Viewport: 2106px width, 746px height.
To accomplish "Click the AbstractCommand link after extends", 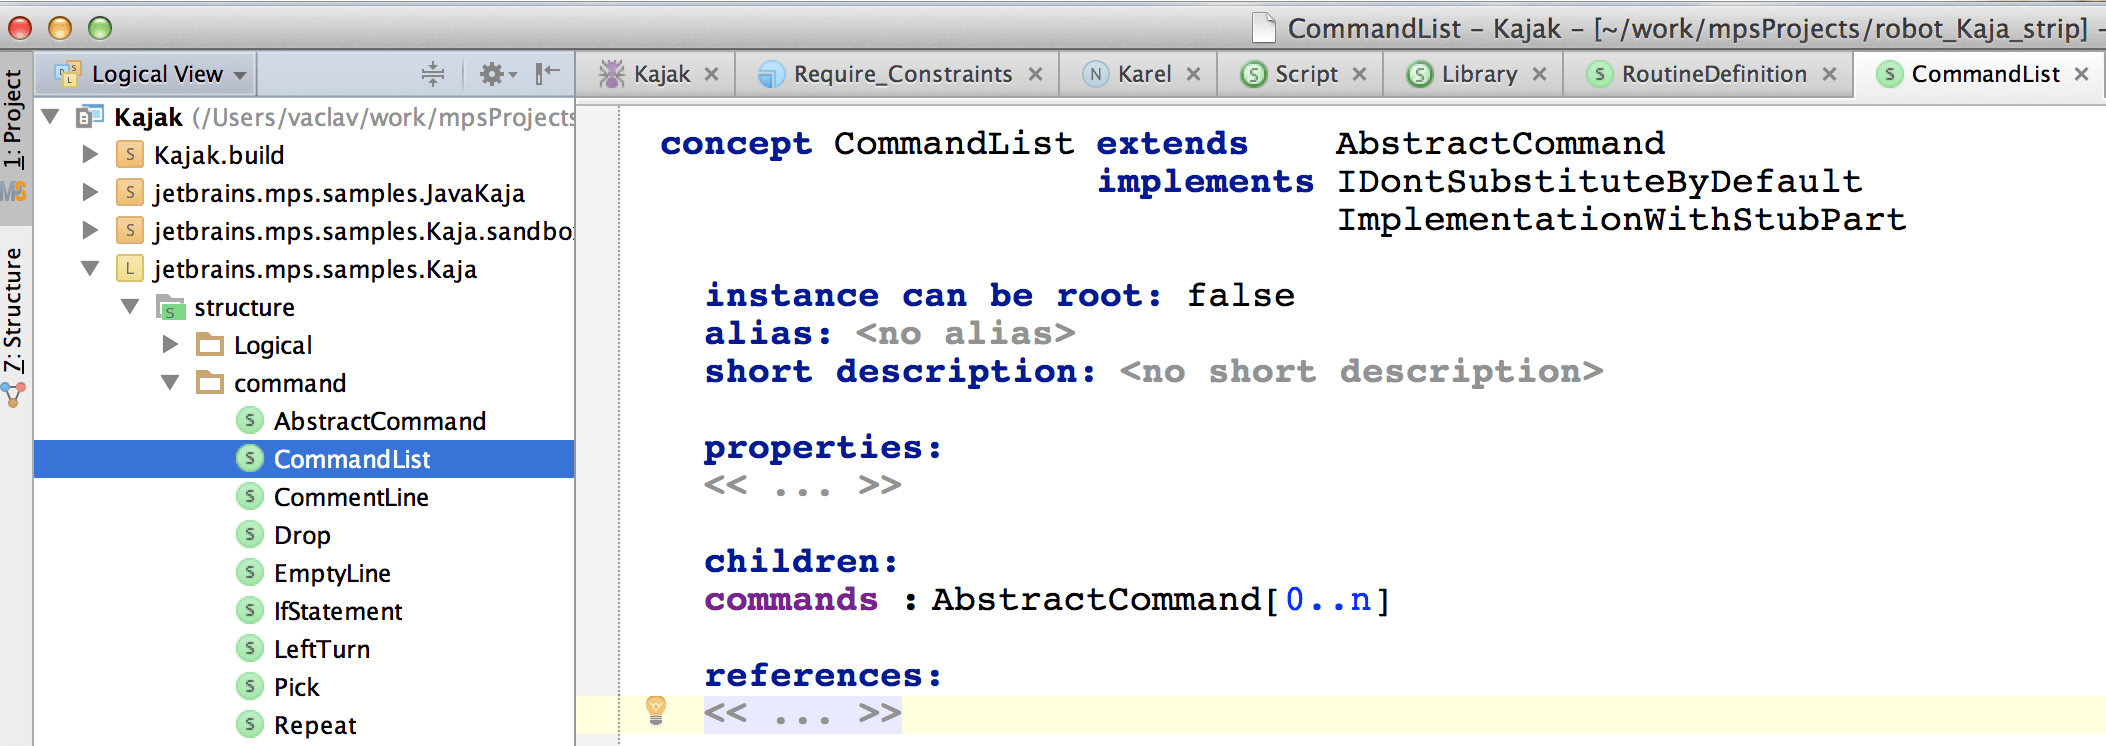I will tap(1500, 143).
